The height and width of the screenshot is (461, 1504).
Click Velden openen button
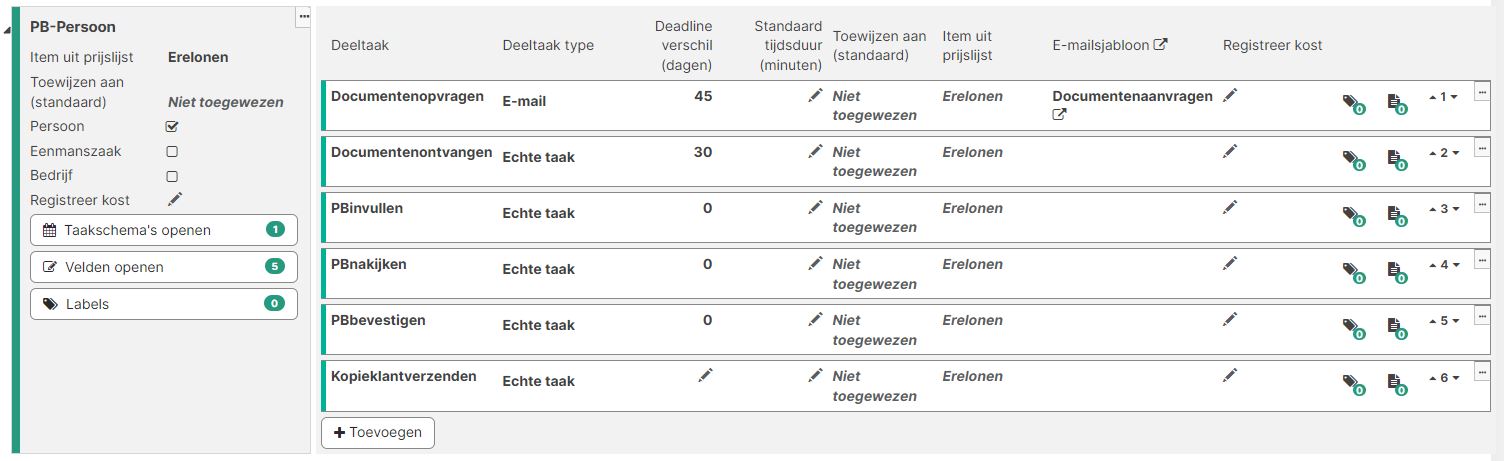[164, 267]
